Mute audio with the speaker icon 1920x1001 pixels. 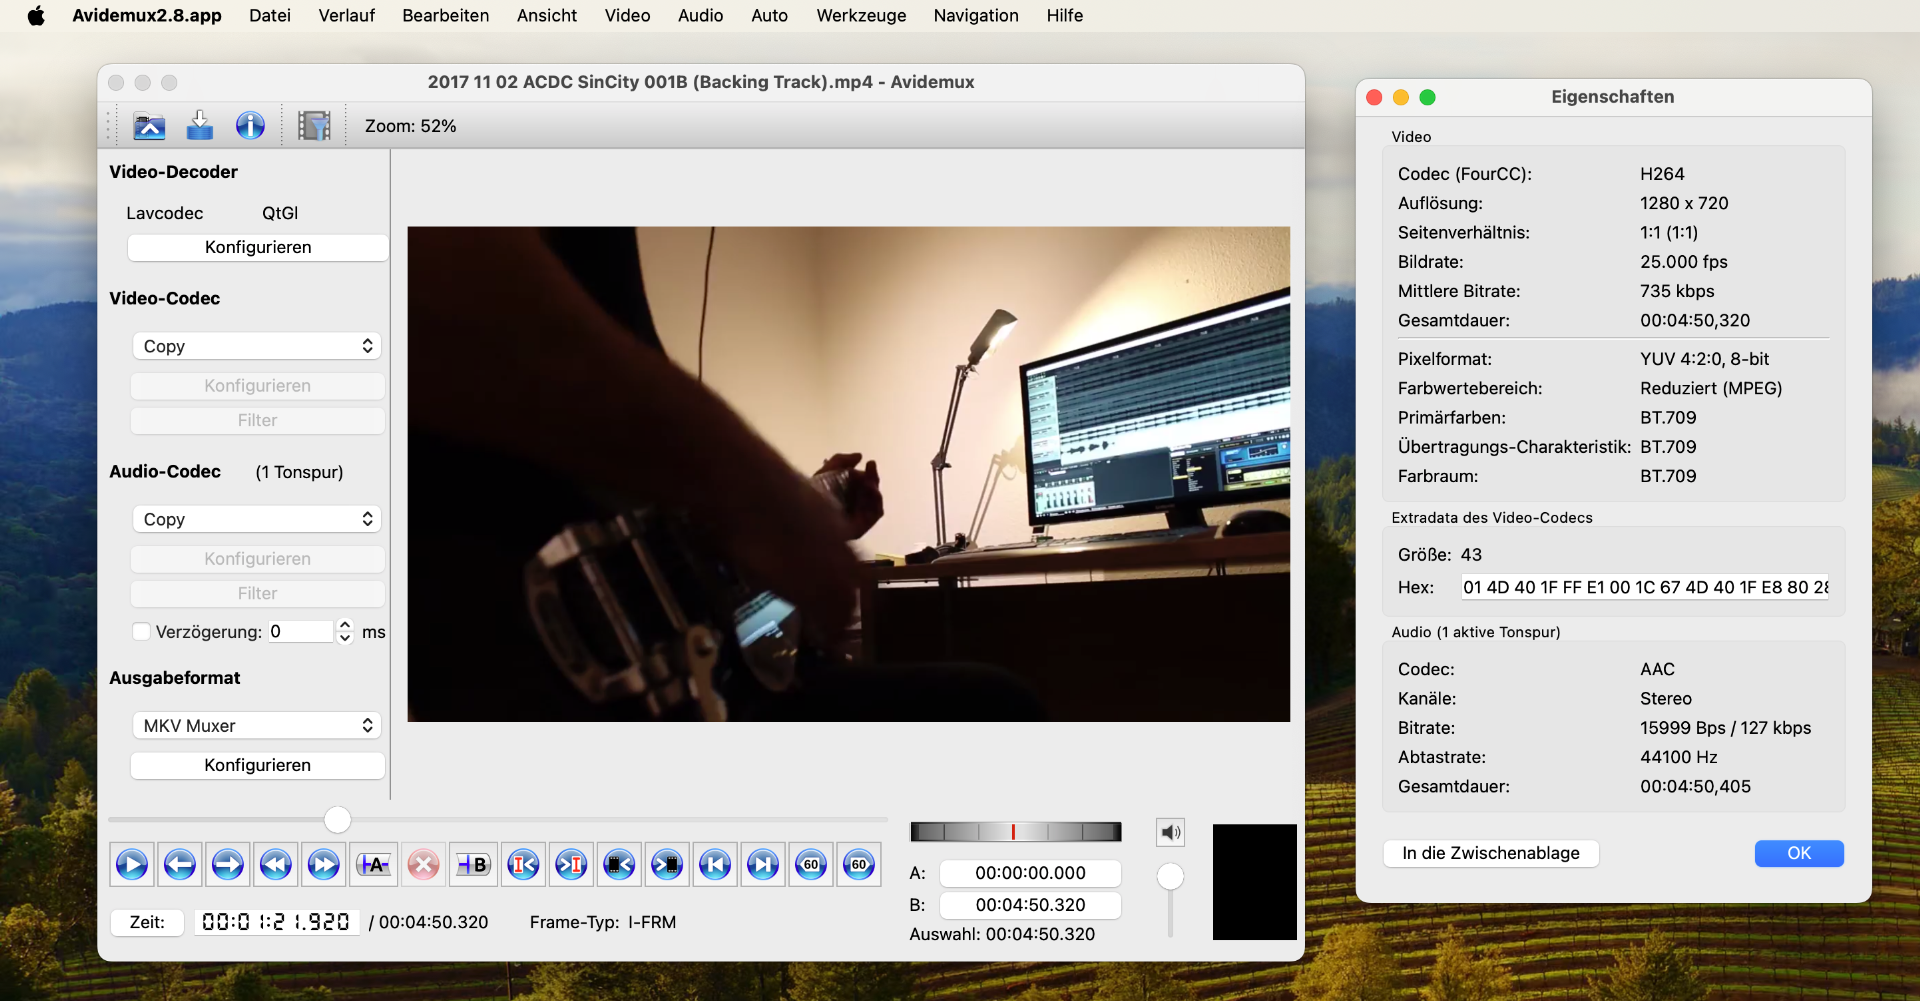pos(1171,832)
